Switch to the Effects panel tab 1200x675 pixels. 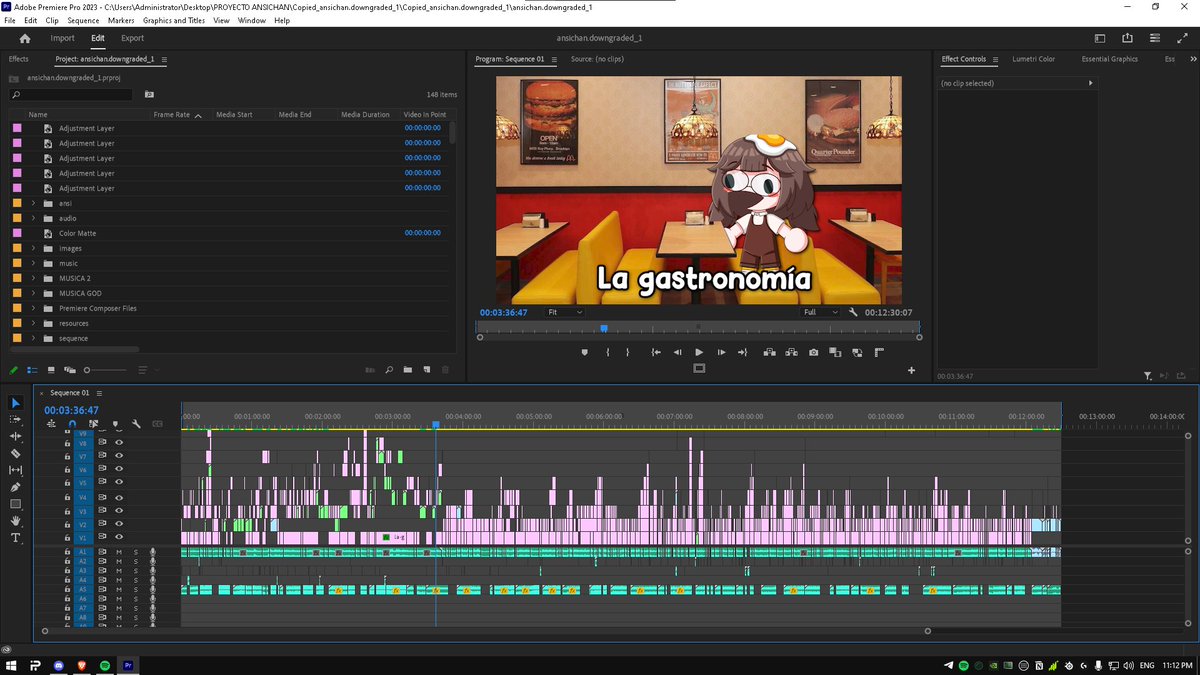19,59
